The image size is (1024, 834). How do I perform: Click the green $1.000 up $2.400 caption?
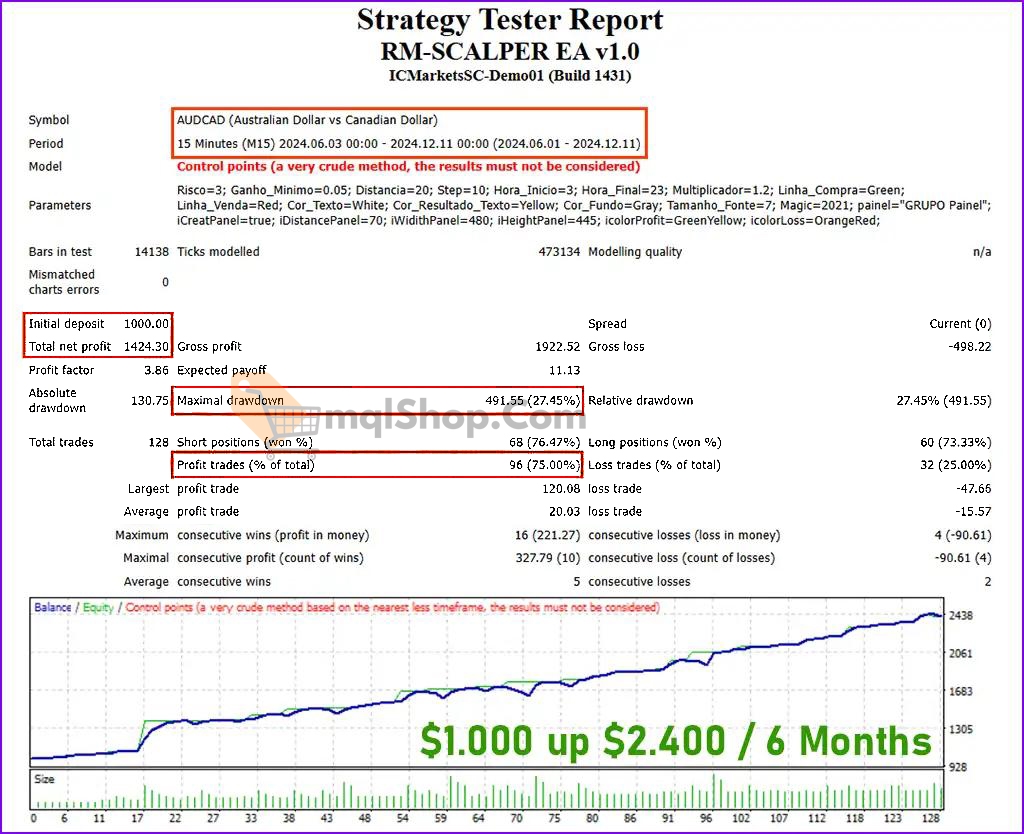coord(675,741)
